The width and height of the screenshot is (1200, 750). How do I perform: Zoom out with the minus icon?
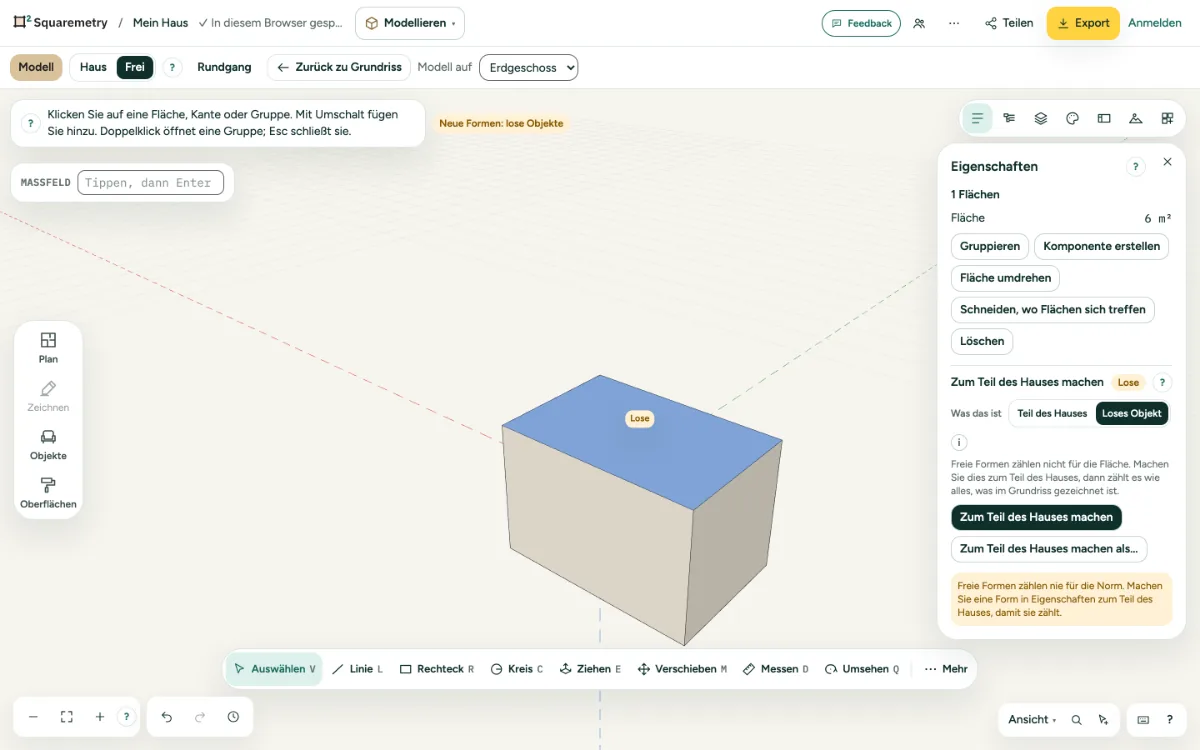(33, 717)
